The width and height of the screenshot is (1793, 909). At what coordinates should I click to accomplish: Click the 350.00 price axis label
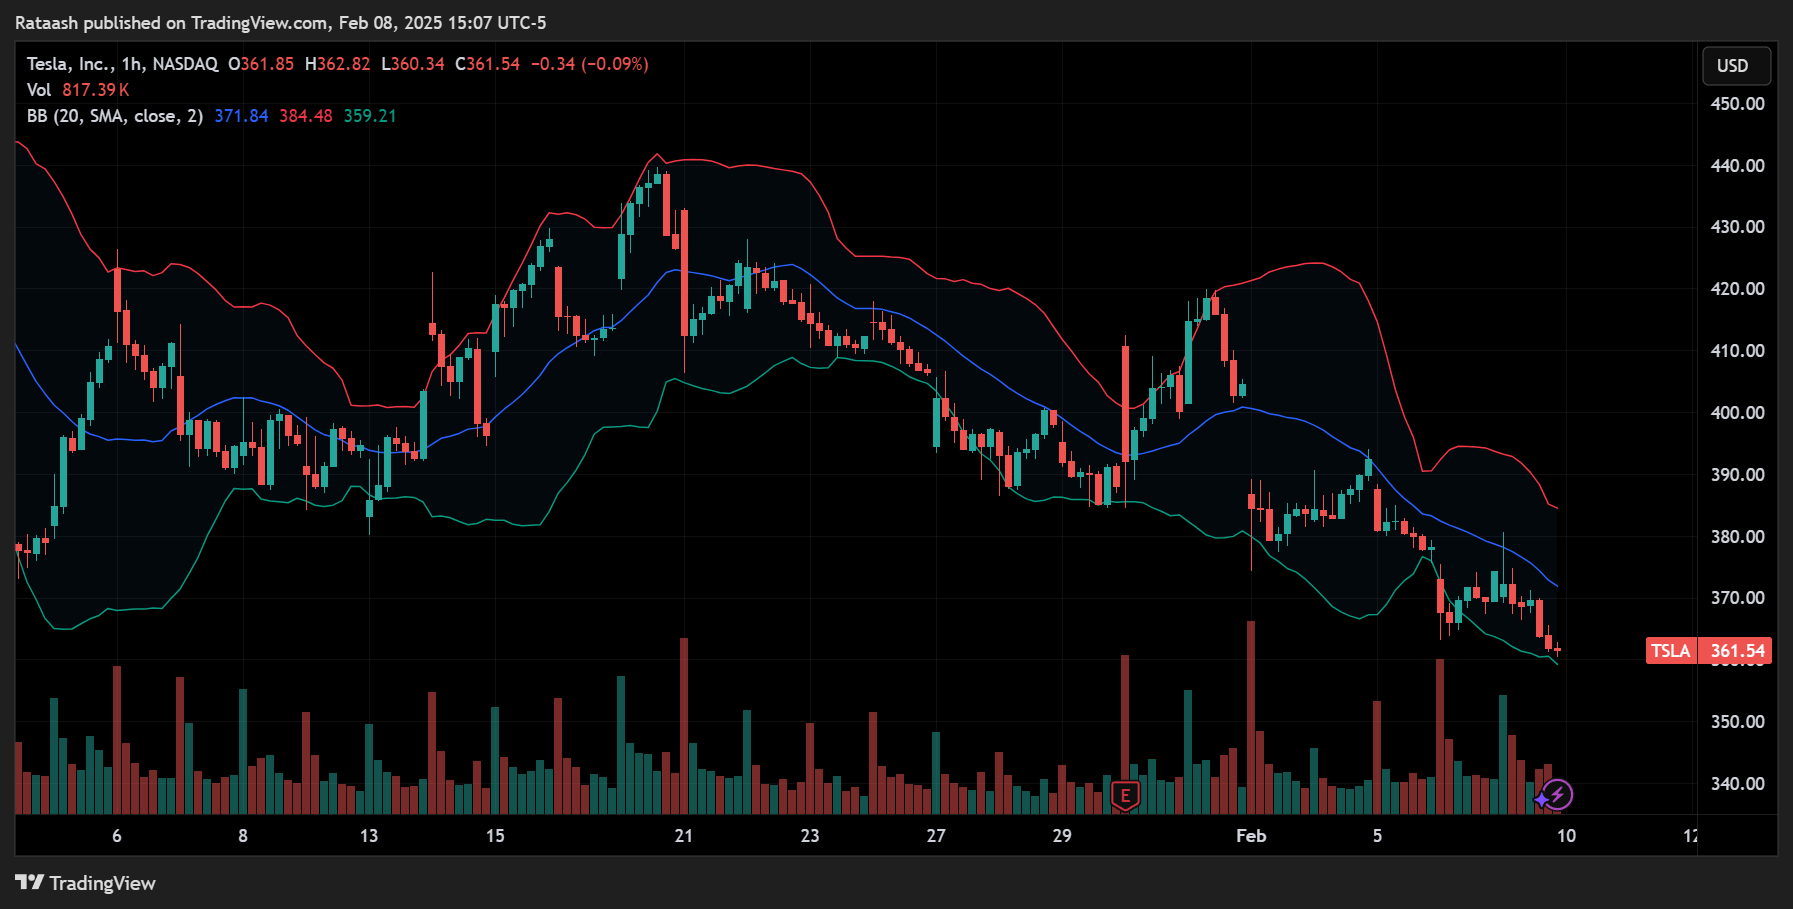pyautogui.click(x=1737, y=722)
